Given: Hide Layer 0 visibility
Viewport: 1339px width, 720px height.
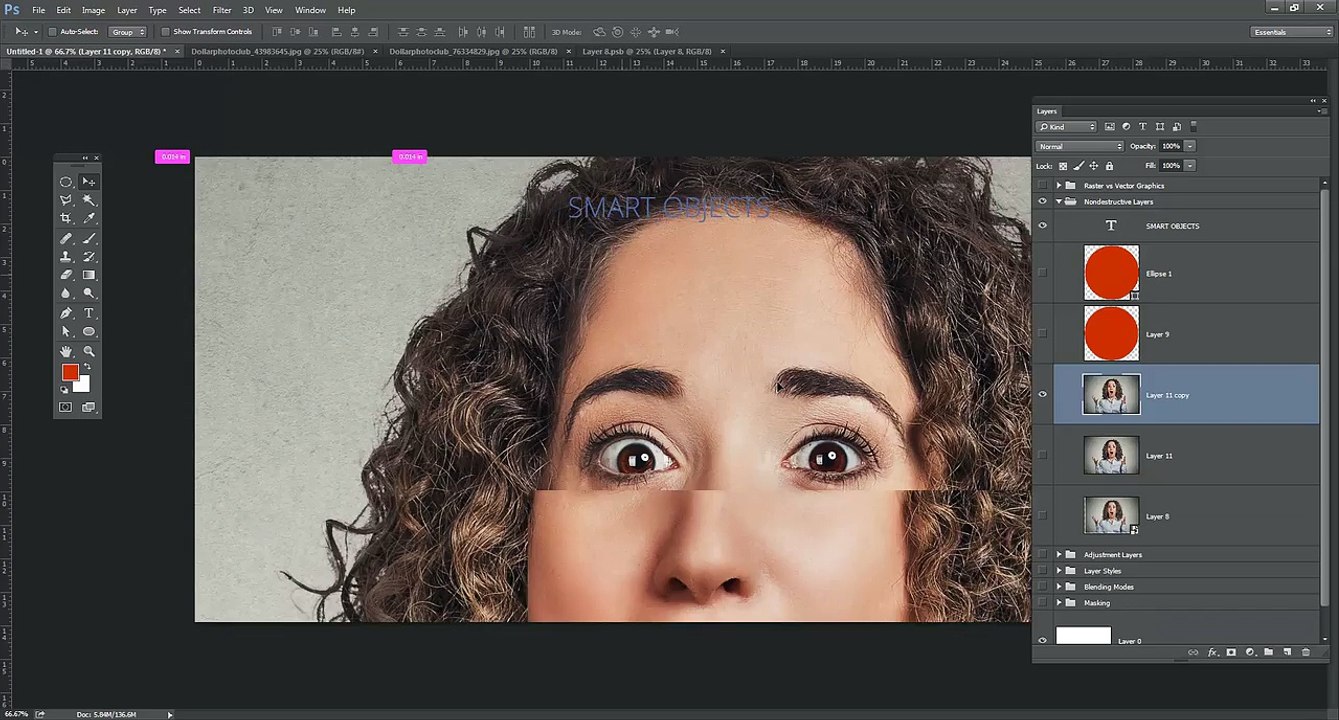Looking at the screenshot, I should pyautogui.click(x=1043, y=640).
